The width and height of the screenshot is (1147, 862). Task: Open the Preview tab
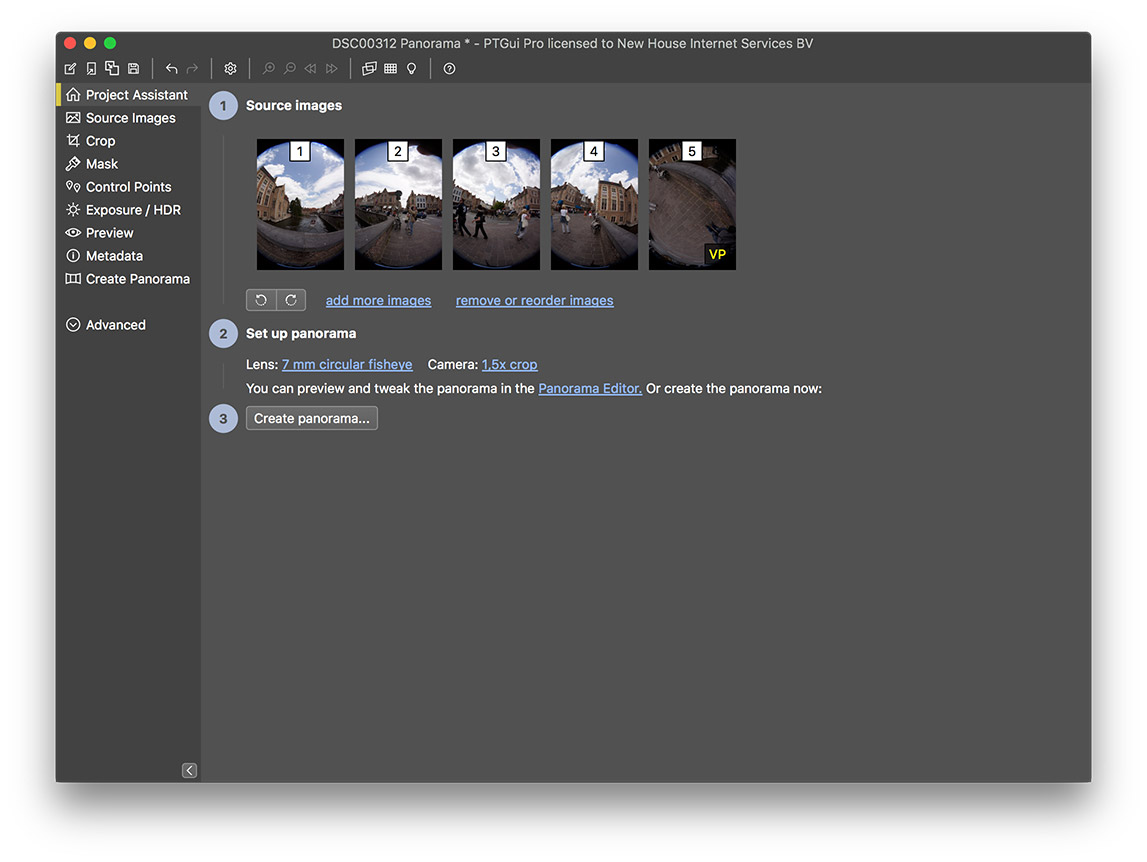(x=127, y=233)
